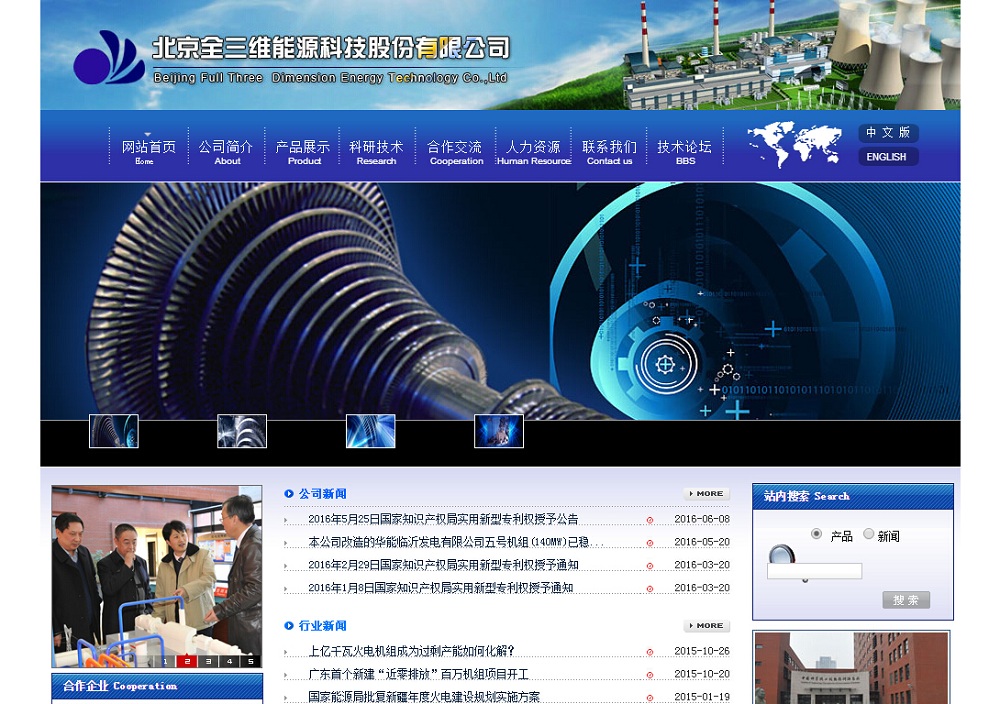
Task: Click the red brick building photo
Action: pyautogui.click(x=852, y=668)
